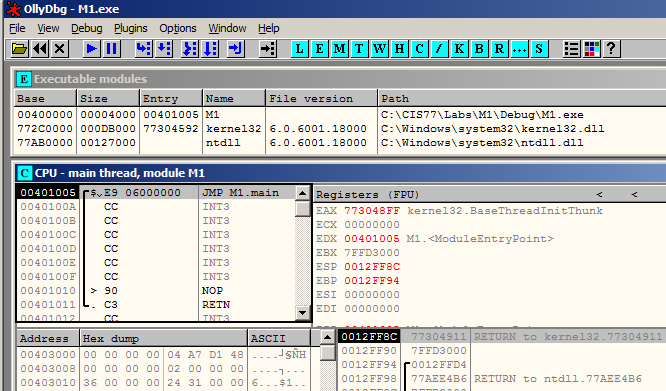Open the View menu
This screenshot has width=666, height=391.
click(x=48, y=28)
